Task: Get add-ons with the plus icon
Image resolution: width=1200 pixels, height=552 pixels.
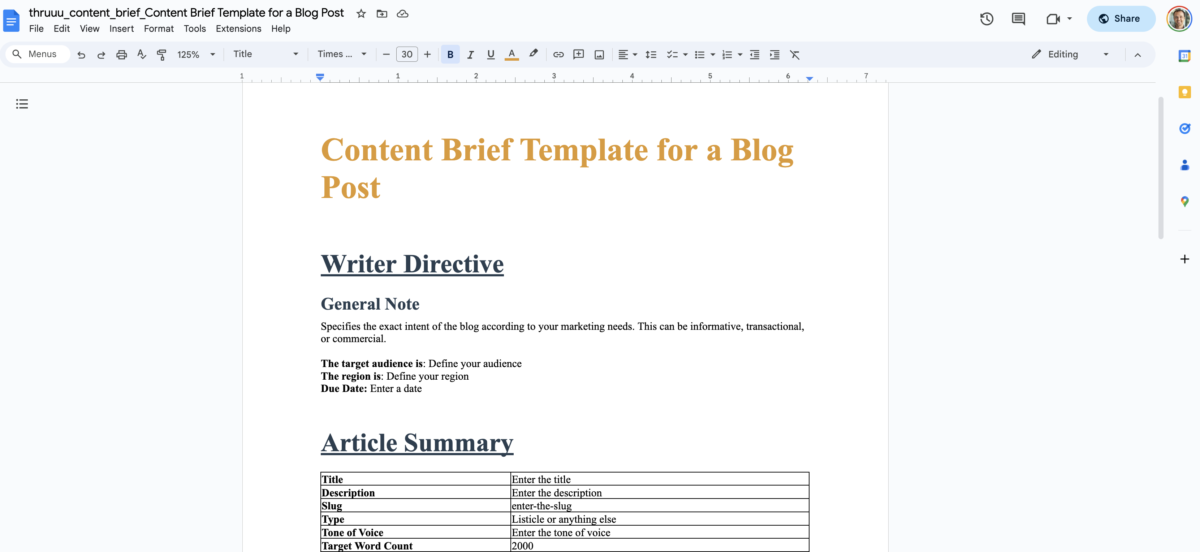Action: [x=1184, y=259]
